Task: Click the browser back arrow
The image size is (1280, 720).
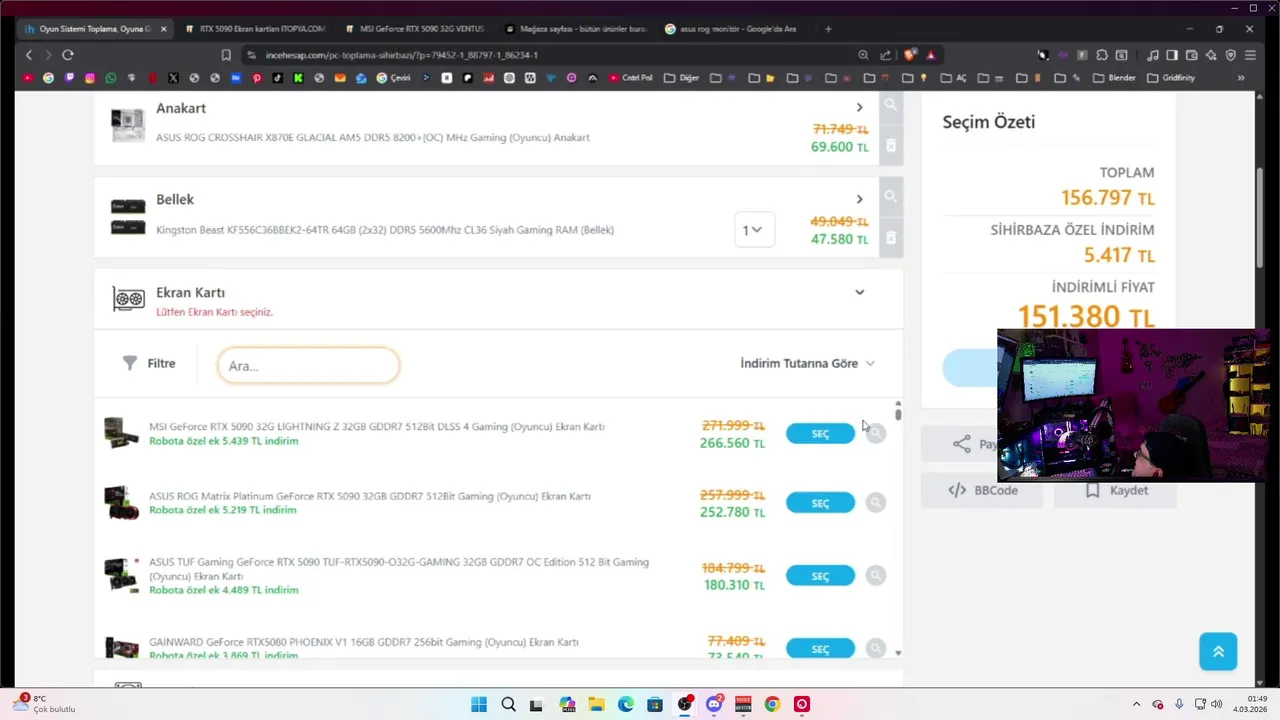Action: 29,55
